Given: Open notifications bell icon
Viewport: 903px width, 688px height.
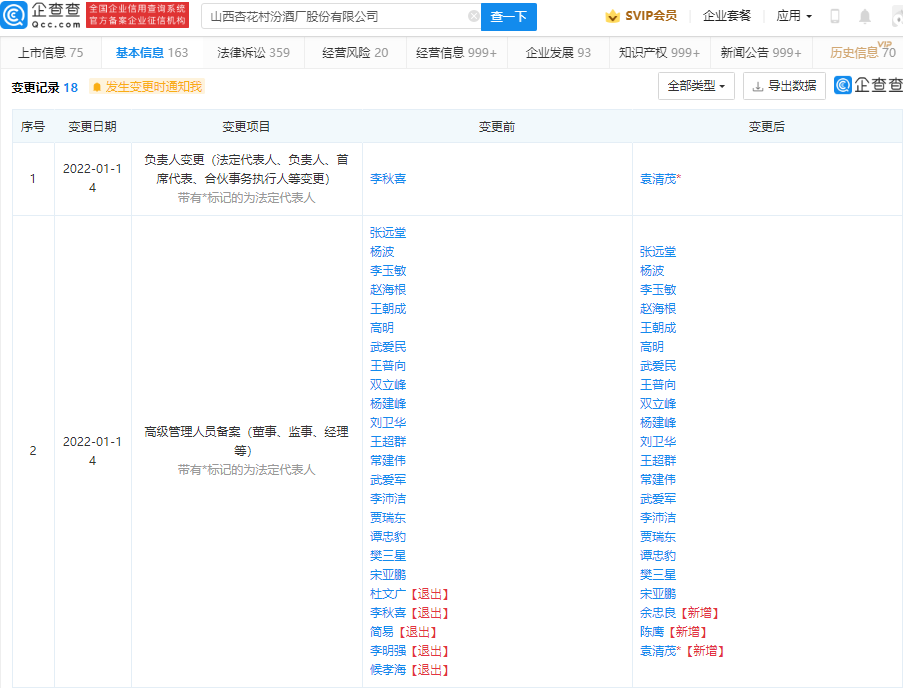Looking at the screenshot, I should [864, 16].
